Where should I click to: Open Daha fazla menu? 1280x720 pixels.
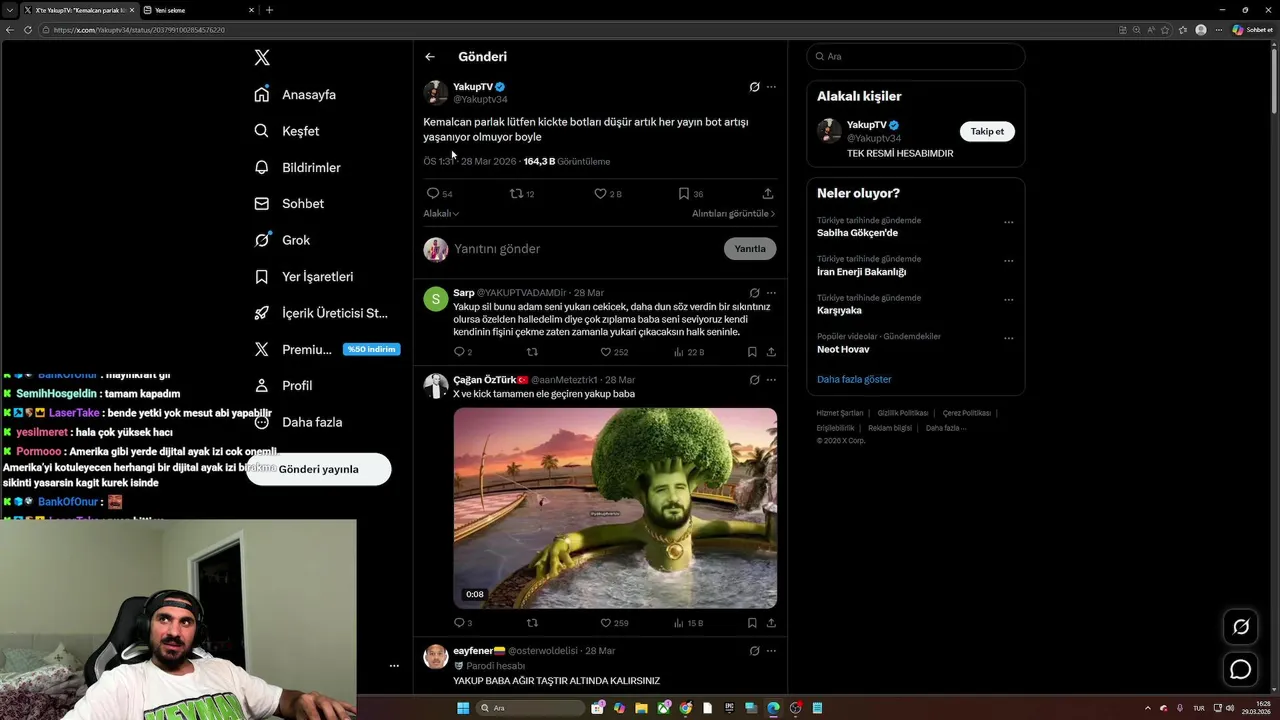(x=298, y=422)
